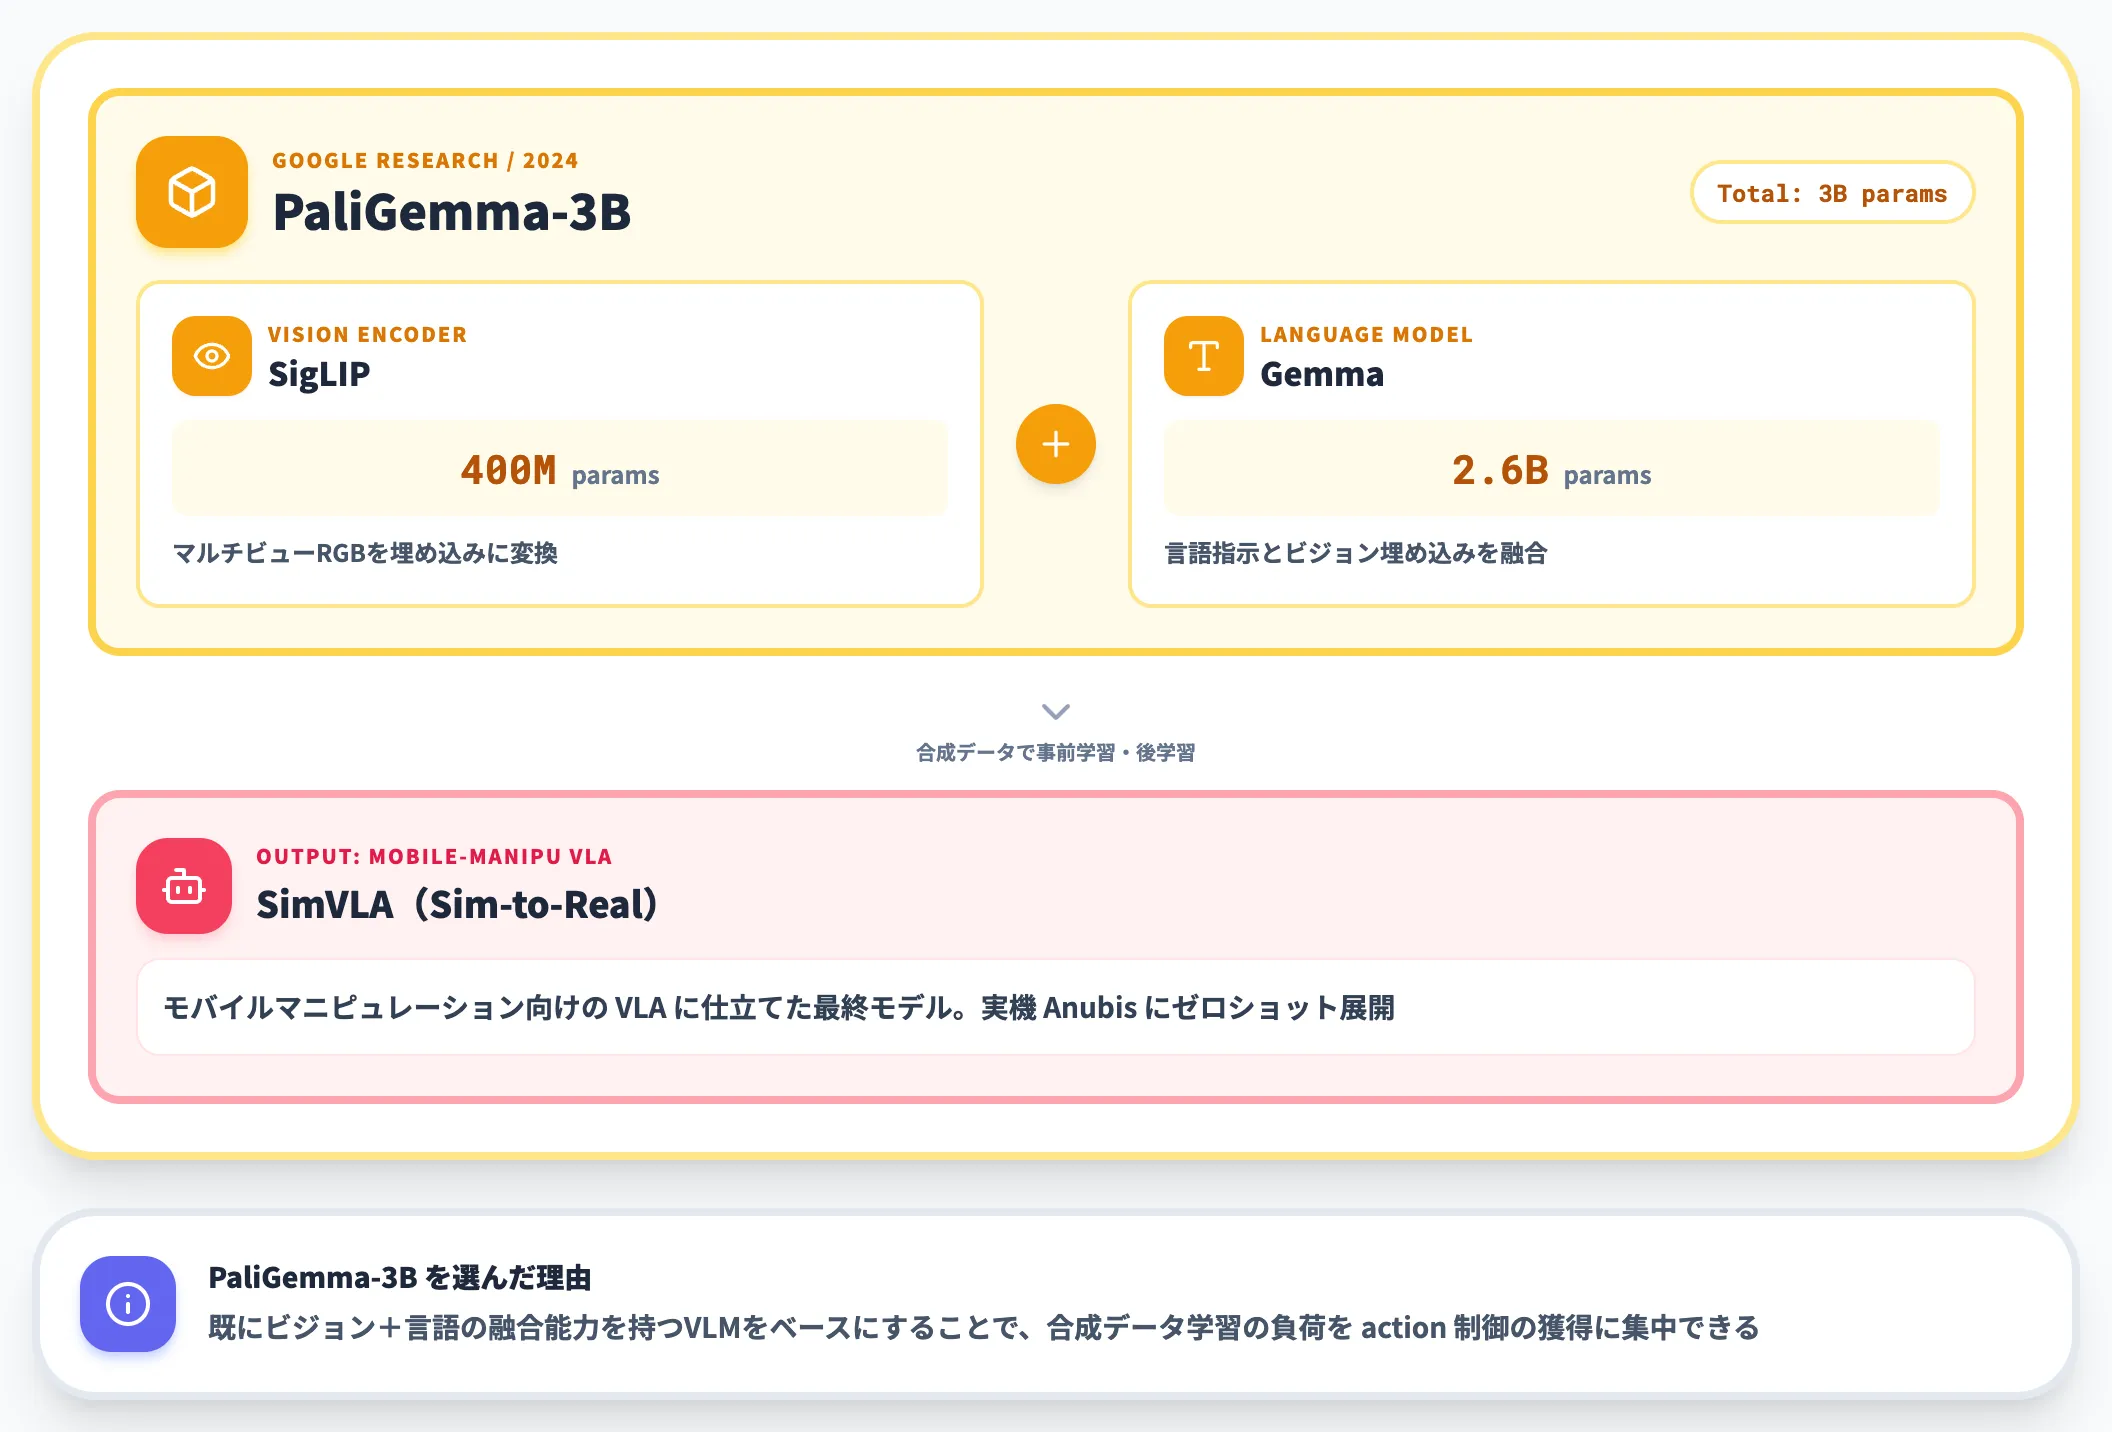Click the PaliGemma-3B を選んだ理由 heading

(400, 1278)
